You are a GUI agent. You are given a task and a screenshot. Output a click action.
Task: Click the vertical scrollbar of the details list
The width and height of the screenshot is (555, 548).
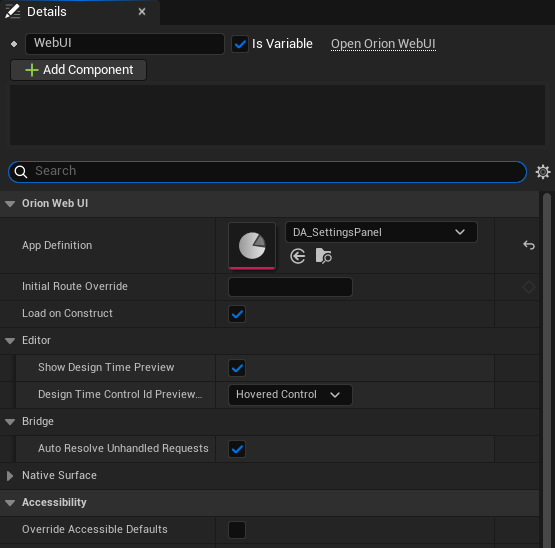pos(547,370)
